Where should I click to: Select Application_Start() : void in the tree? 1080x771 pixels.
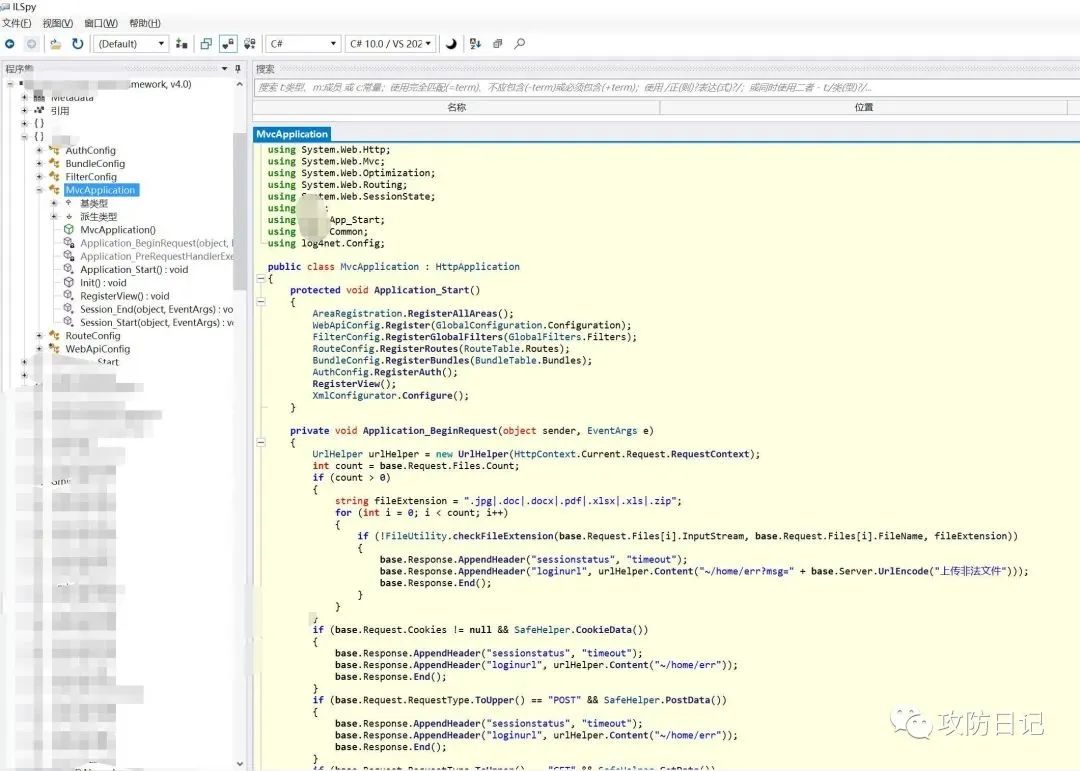pyautogui.click(x=134, y=270)
